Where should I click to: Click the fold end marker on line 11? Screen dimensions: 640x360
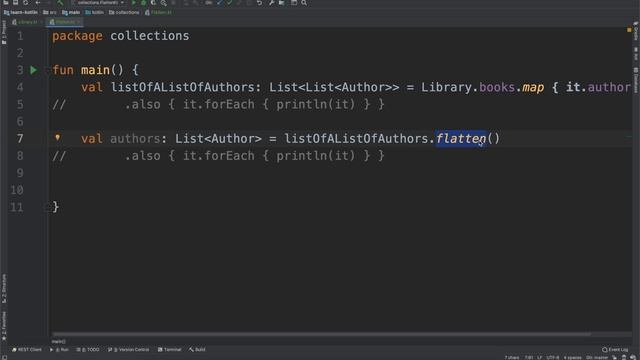[47, 207]
